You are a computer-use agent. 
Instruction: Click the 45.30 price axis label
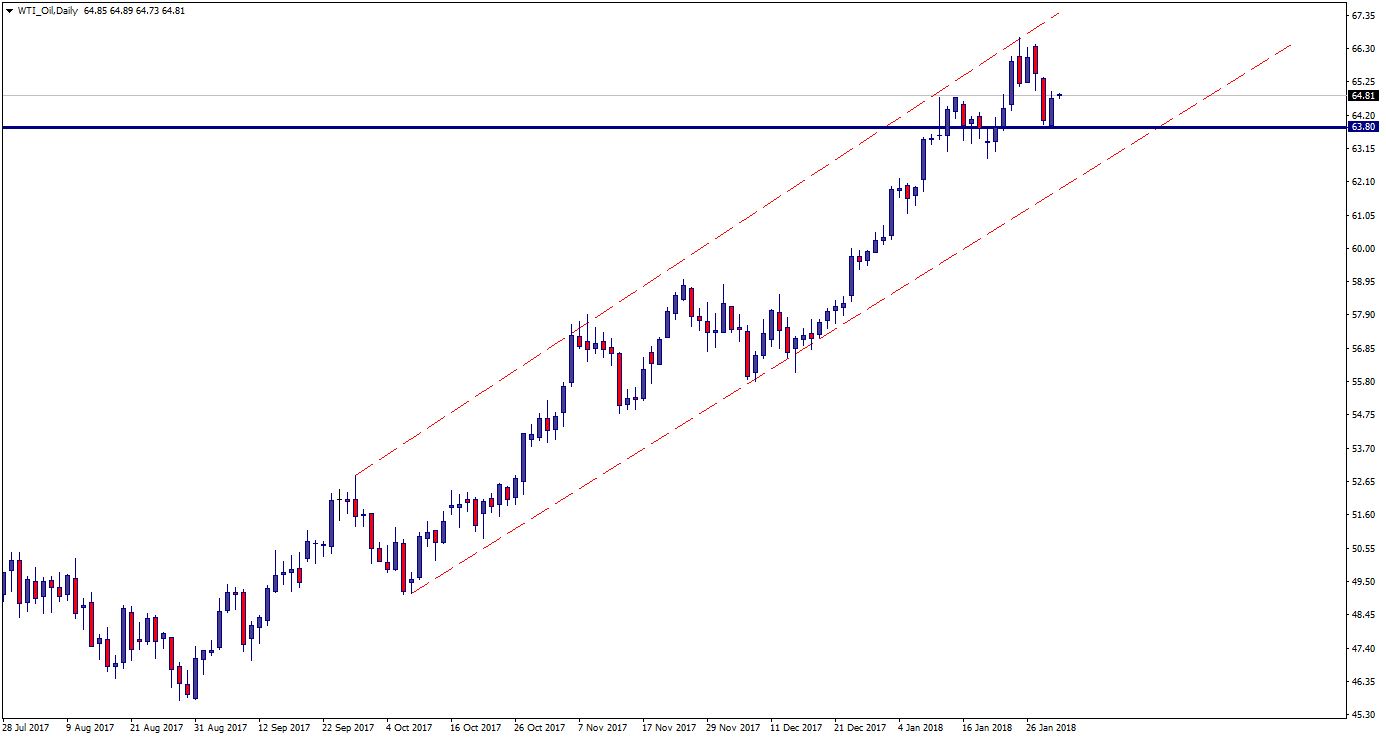coord(1361,715)
